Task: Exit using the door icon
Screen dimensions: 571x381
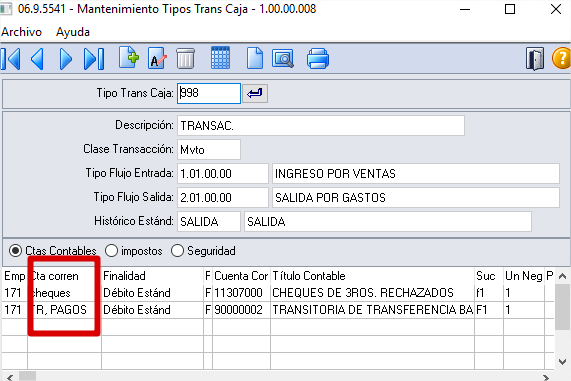Action: (535, 59)
